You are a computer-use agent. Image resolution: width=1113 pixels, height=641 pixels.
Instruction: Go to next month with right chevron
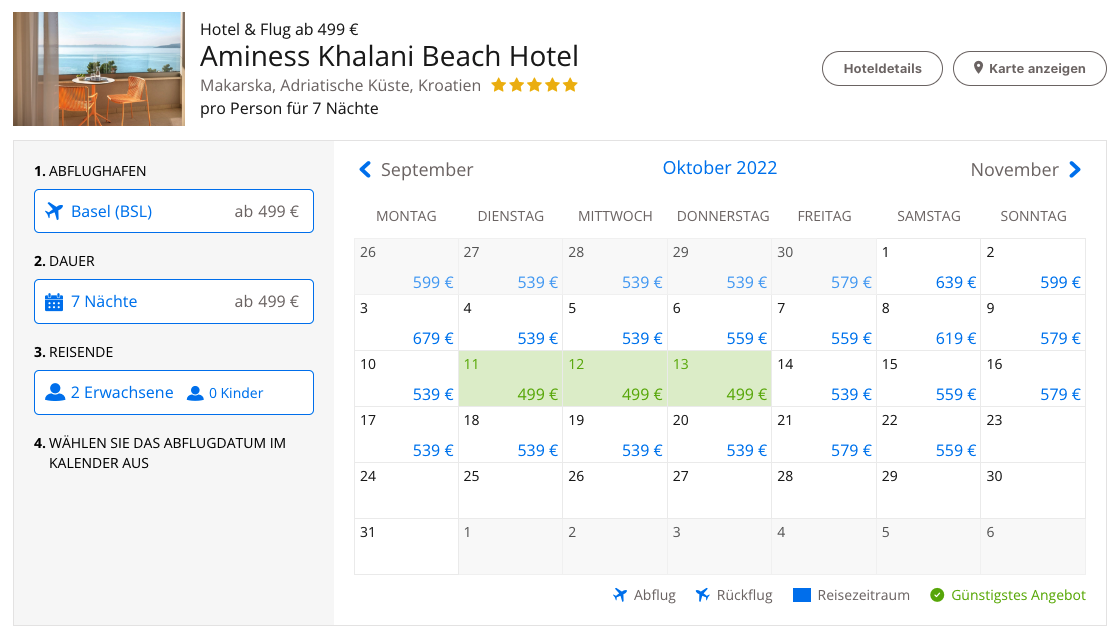[x=1075, y=170]
